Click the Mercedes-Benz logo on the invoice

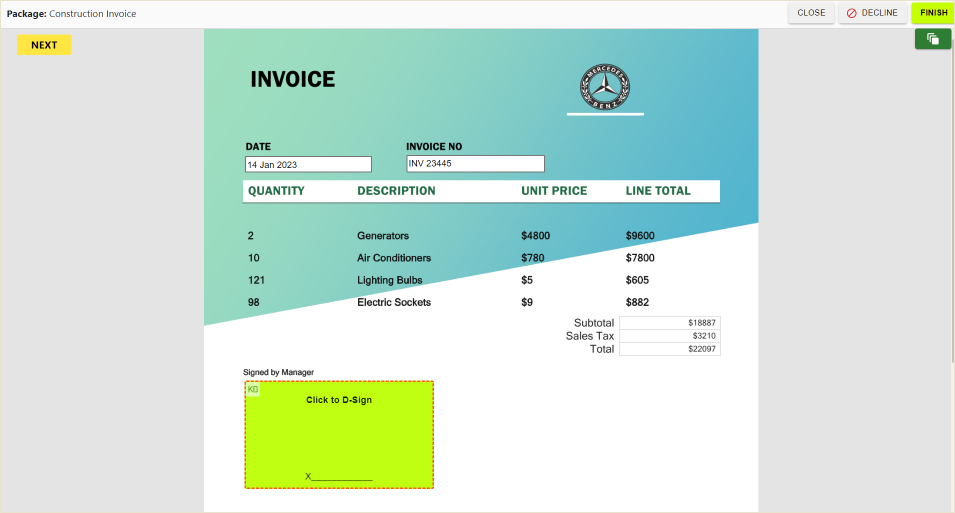point(604,87)
